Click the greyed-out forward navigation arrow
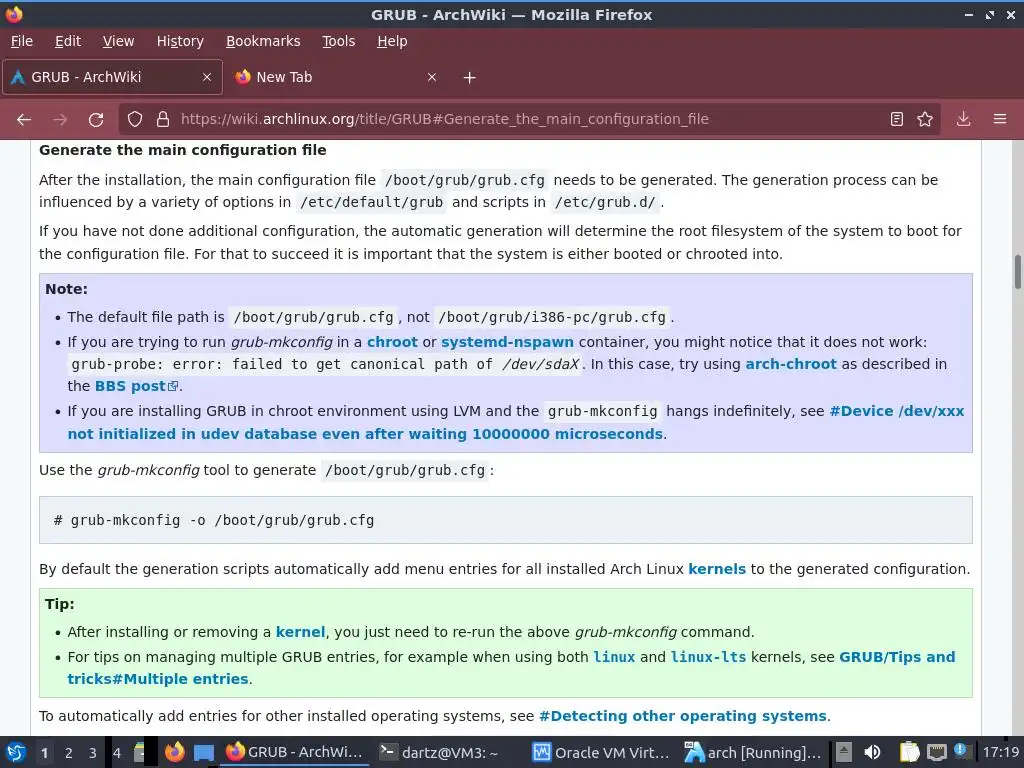Viewport: 1024px width, 768px height. 60,120
